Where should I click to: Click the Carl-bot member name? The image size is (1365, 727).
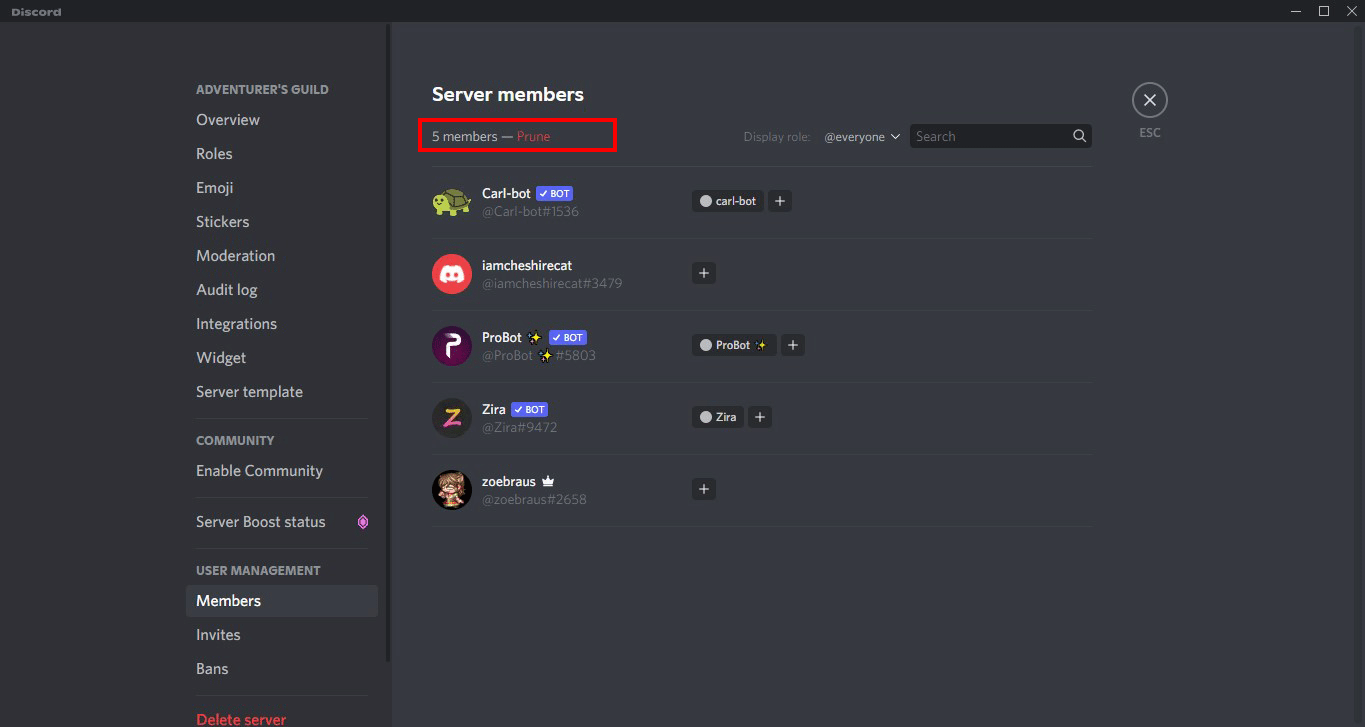[x=506, y=193]
